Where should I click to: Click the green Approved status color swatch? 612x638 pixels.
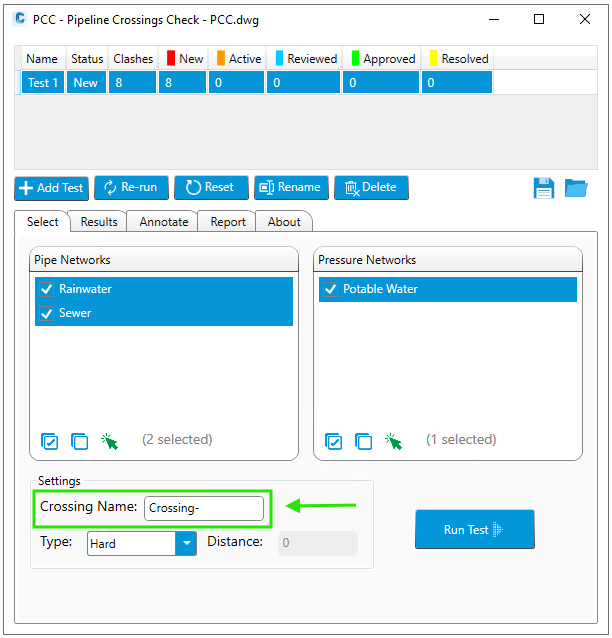[x=355, y=58]
